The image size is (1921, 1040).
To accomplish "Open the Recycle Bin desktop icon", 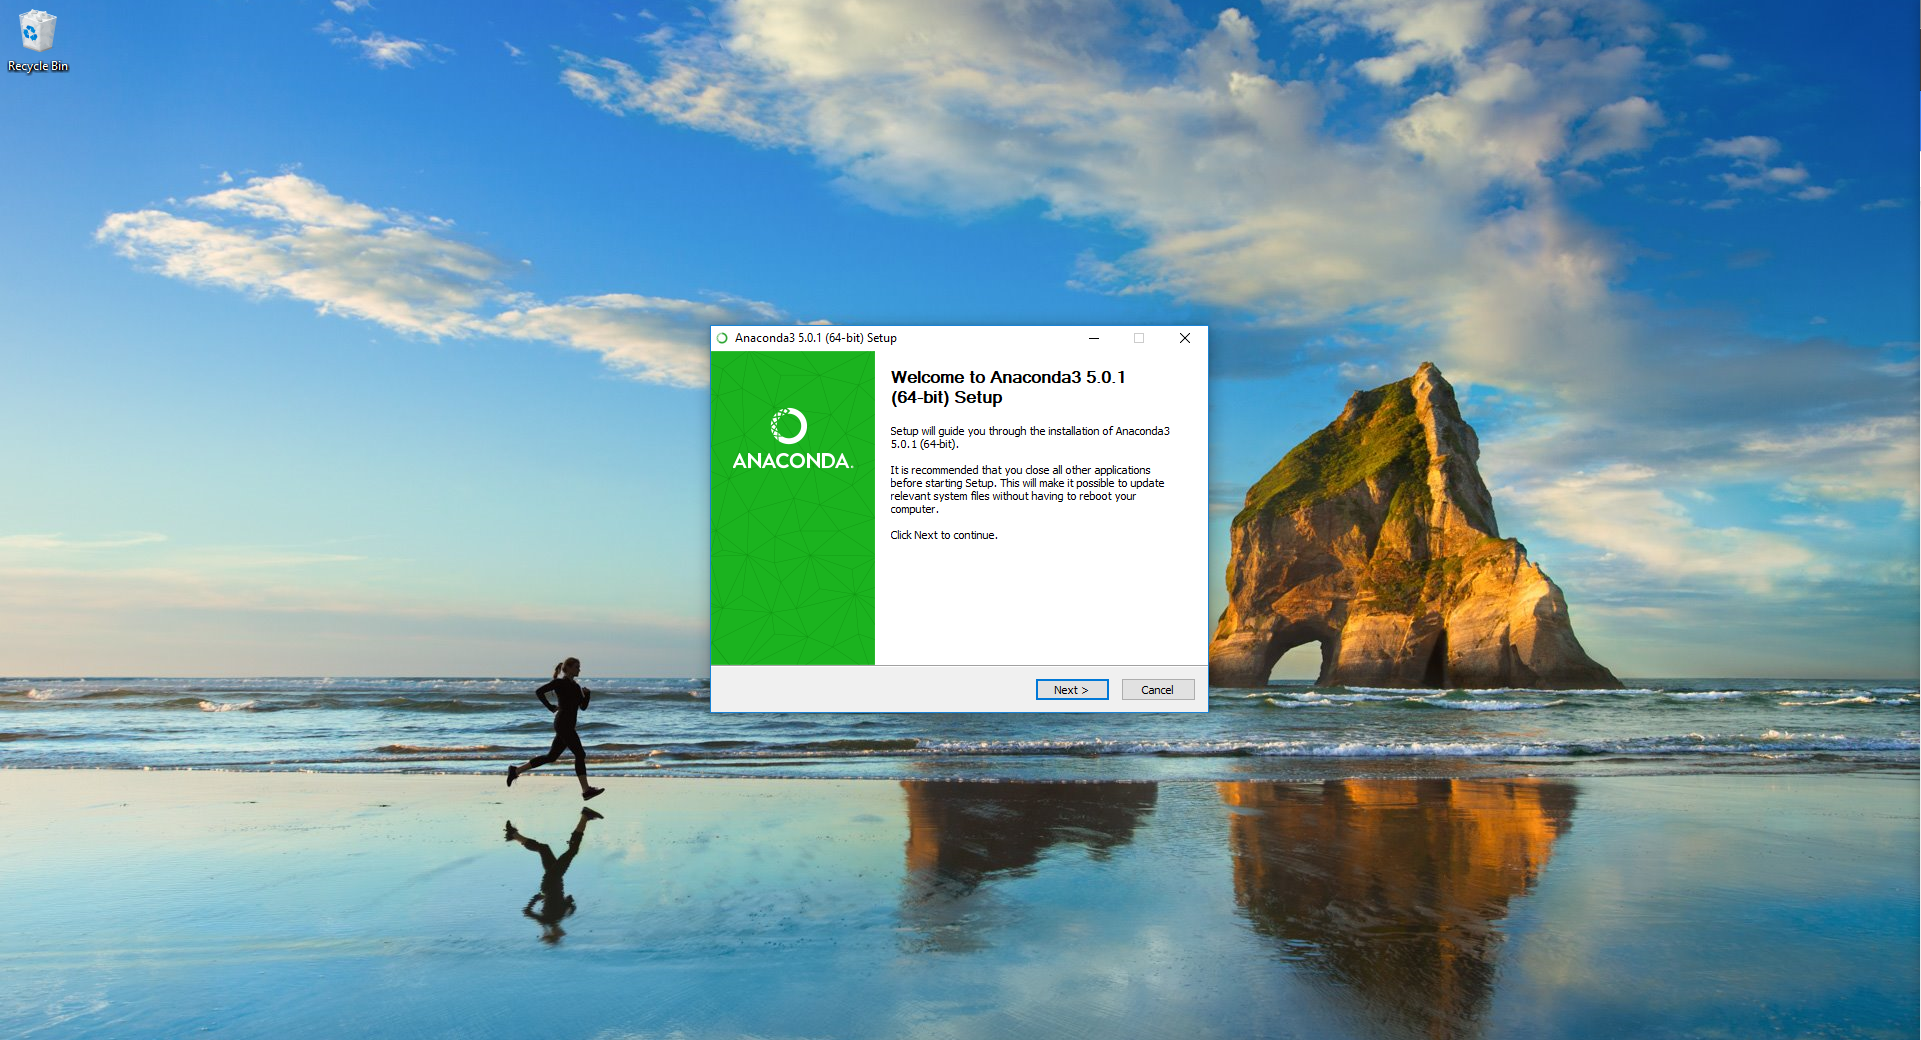I will (x=37, y=40).
